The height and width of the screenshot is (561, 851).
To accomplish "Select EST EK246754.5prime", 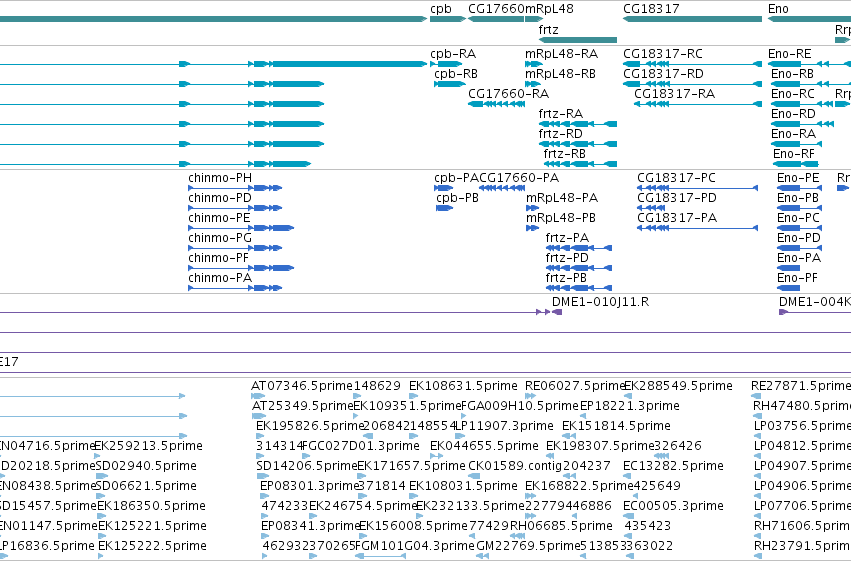I will coord(363,507).
